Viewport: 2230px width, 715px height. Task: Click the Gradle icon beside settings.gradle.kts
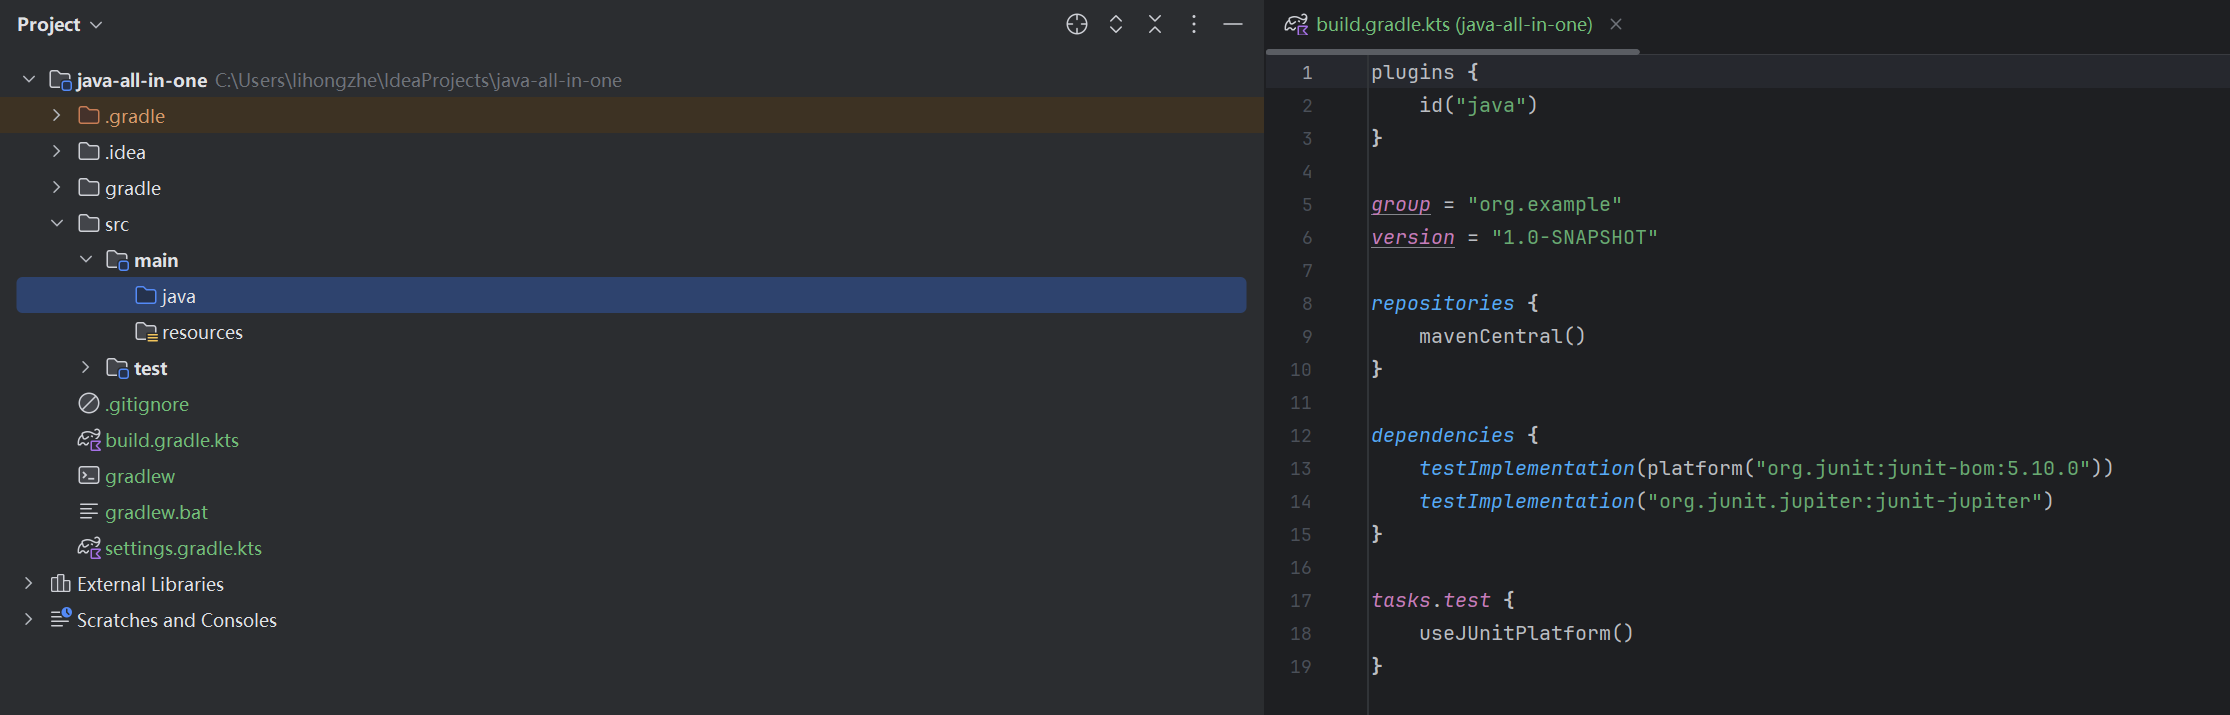pos(89,548)
